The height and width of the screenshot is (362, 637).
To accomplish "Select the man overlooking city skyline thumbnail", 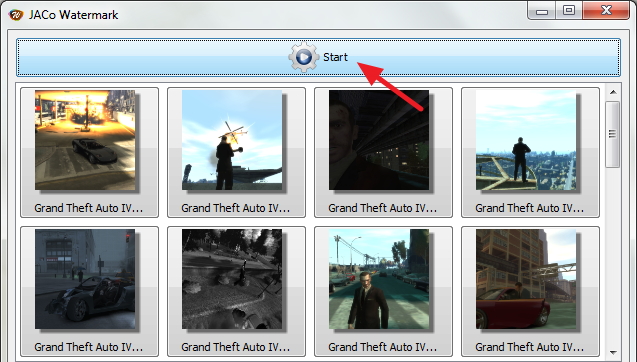I will tap(530, 152).
